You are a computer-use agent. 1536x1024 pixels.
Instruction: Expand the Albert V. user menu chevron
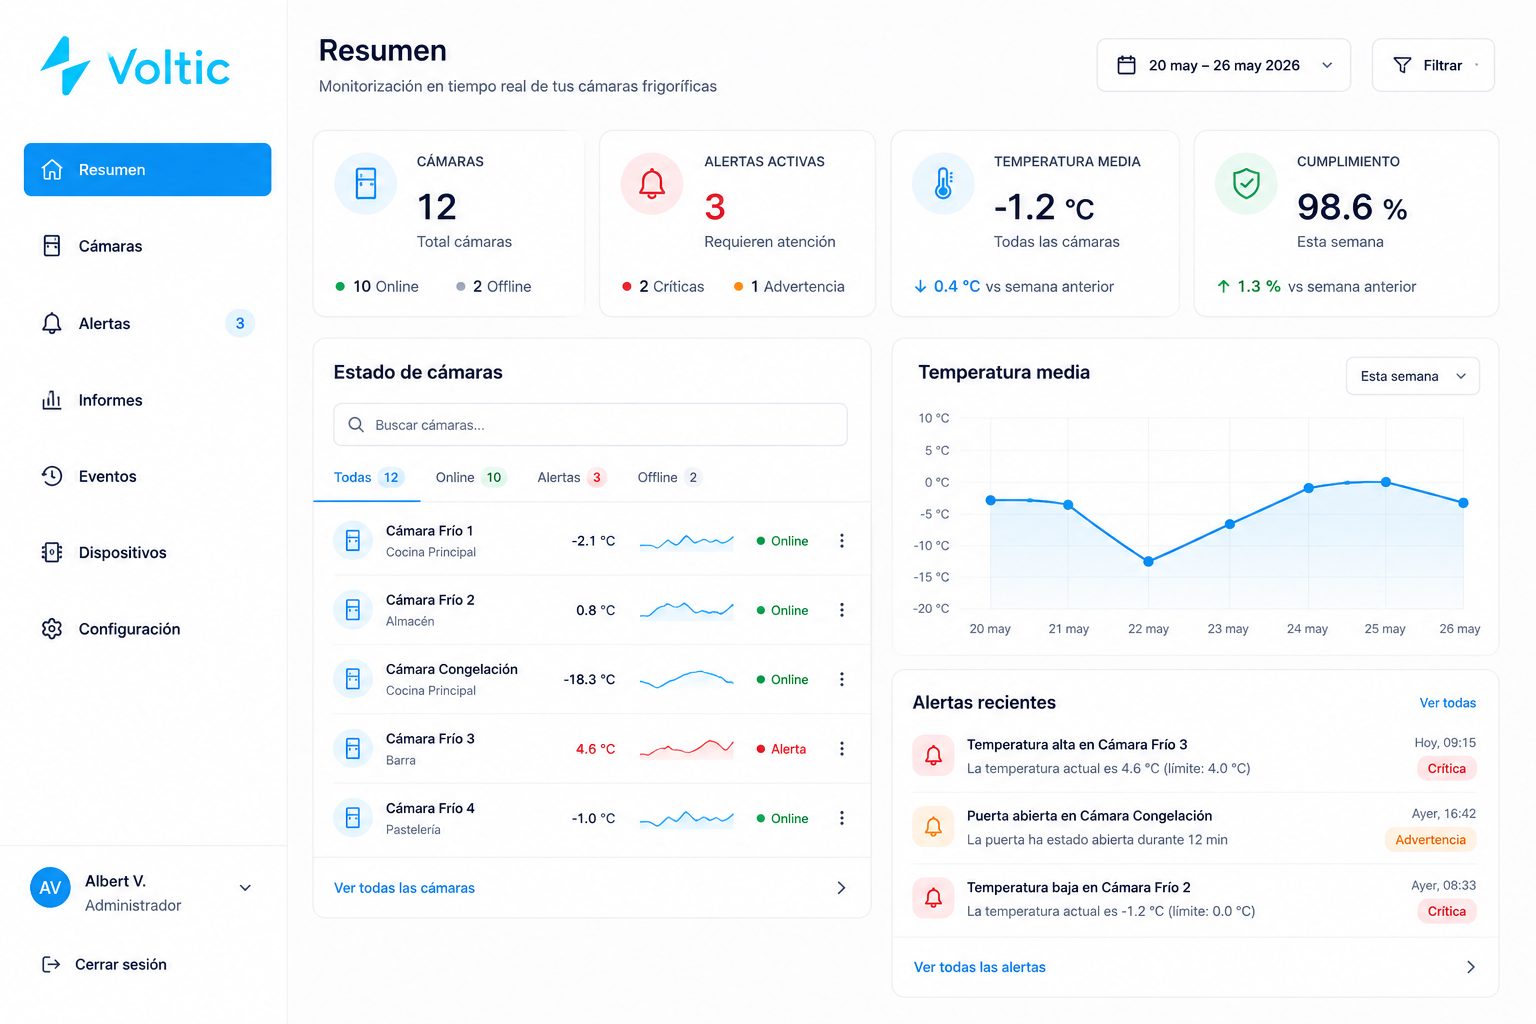pyautogui.click(x=245, y=888)
